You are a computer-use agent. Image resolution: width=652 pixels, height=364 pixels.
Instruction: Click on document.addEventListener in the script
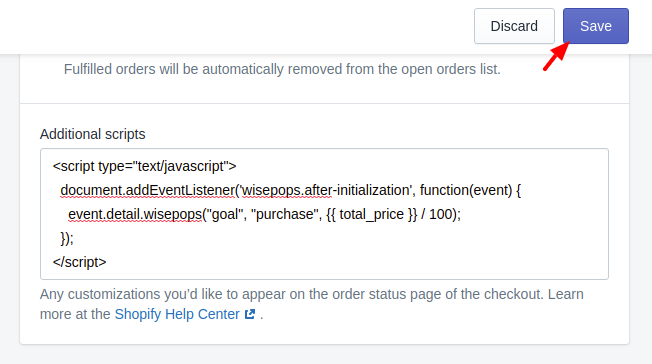(147, 190)
